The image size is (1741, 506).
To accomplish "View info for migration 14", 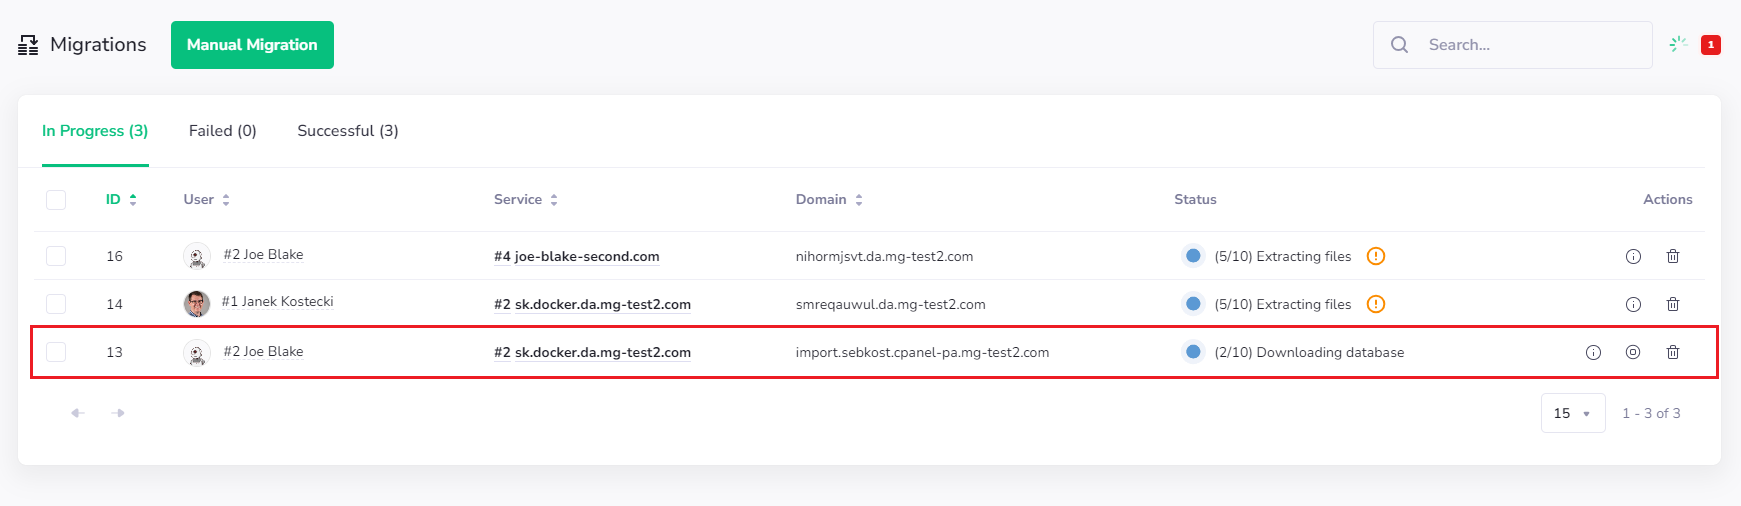I will [x=1633, y=304].
